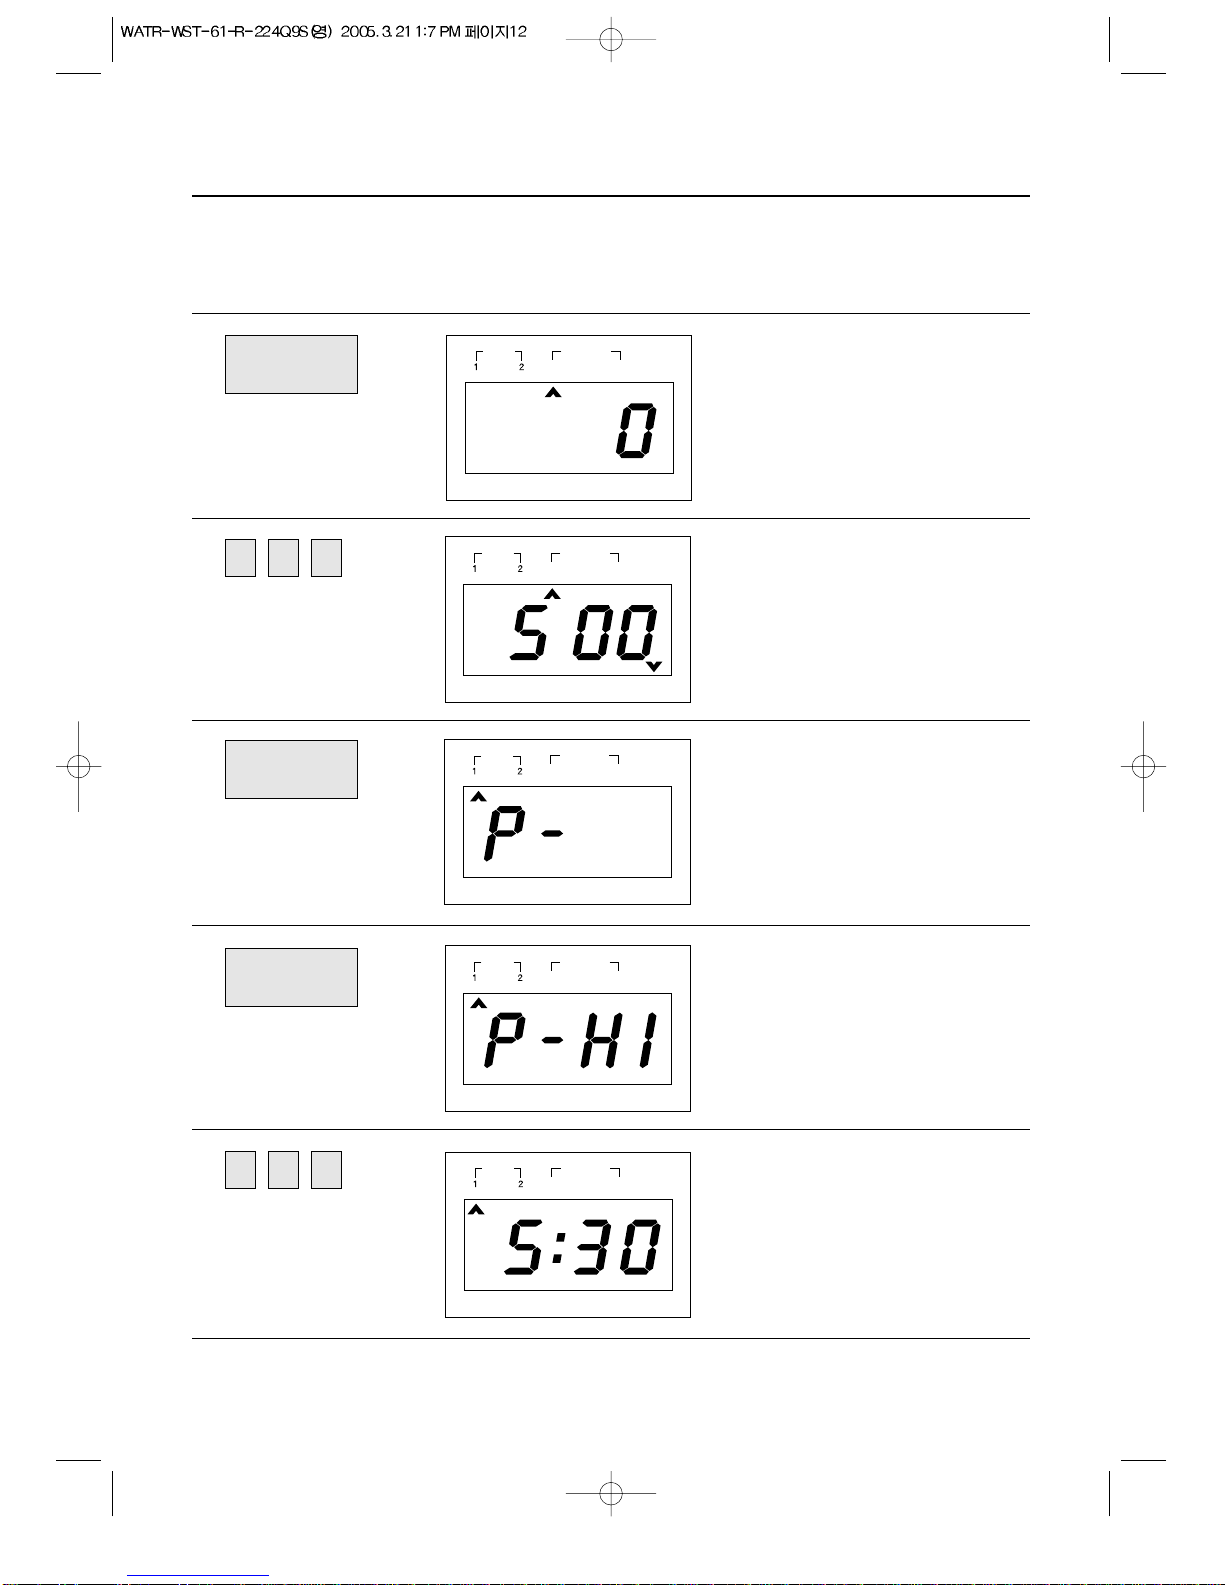Click the up arrow above "5 00" display
Viewport: 1225px width, 1585px height.
click(x=552, y=594)
